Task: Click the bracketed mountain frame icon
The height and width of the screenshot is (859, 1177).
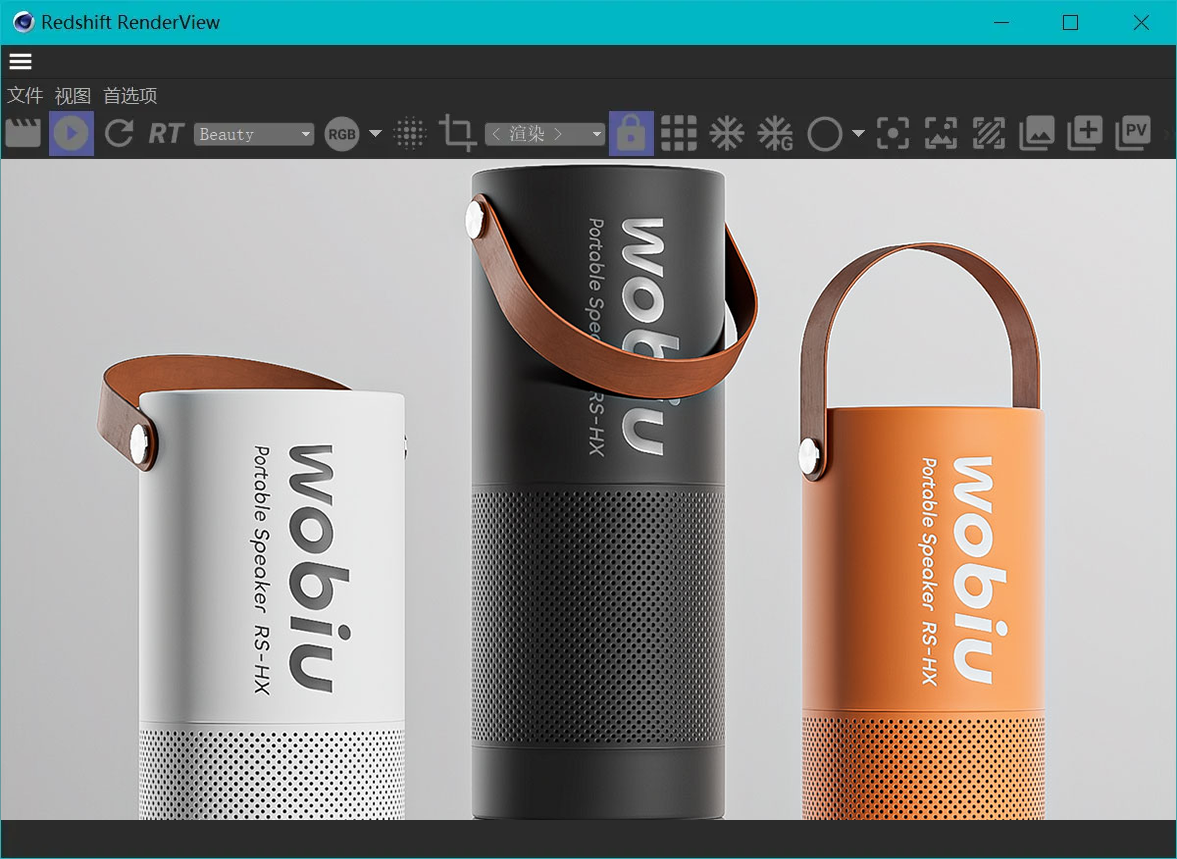Action: point(941,134)
